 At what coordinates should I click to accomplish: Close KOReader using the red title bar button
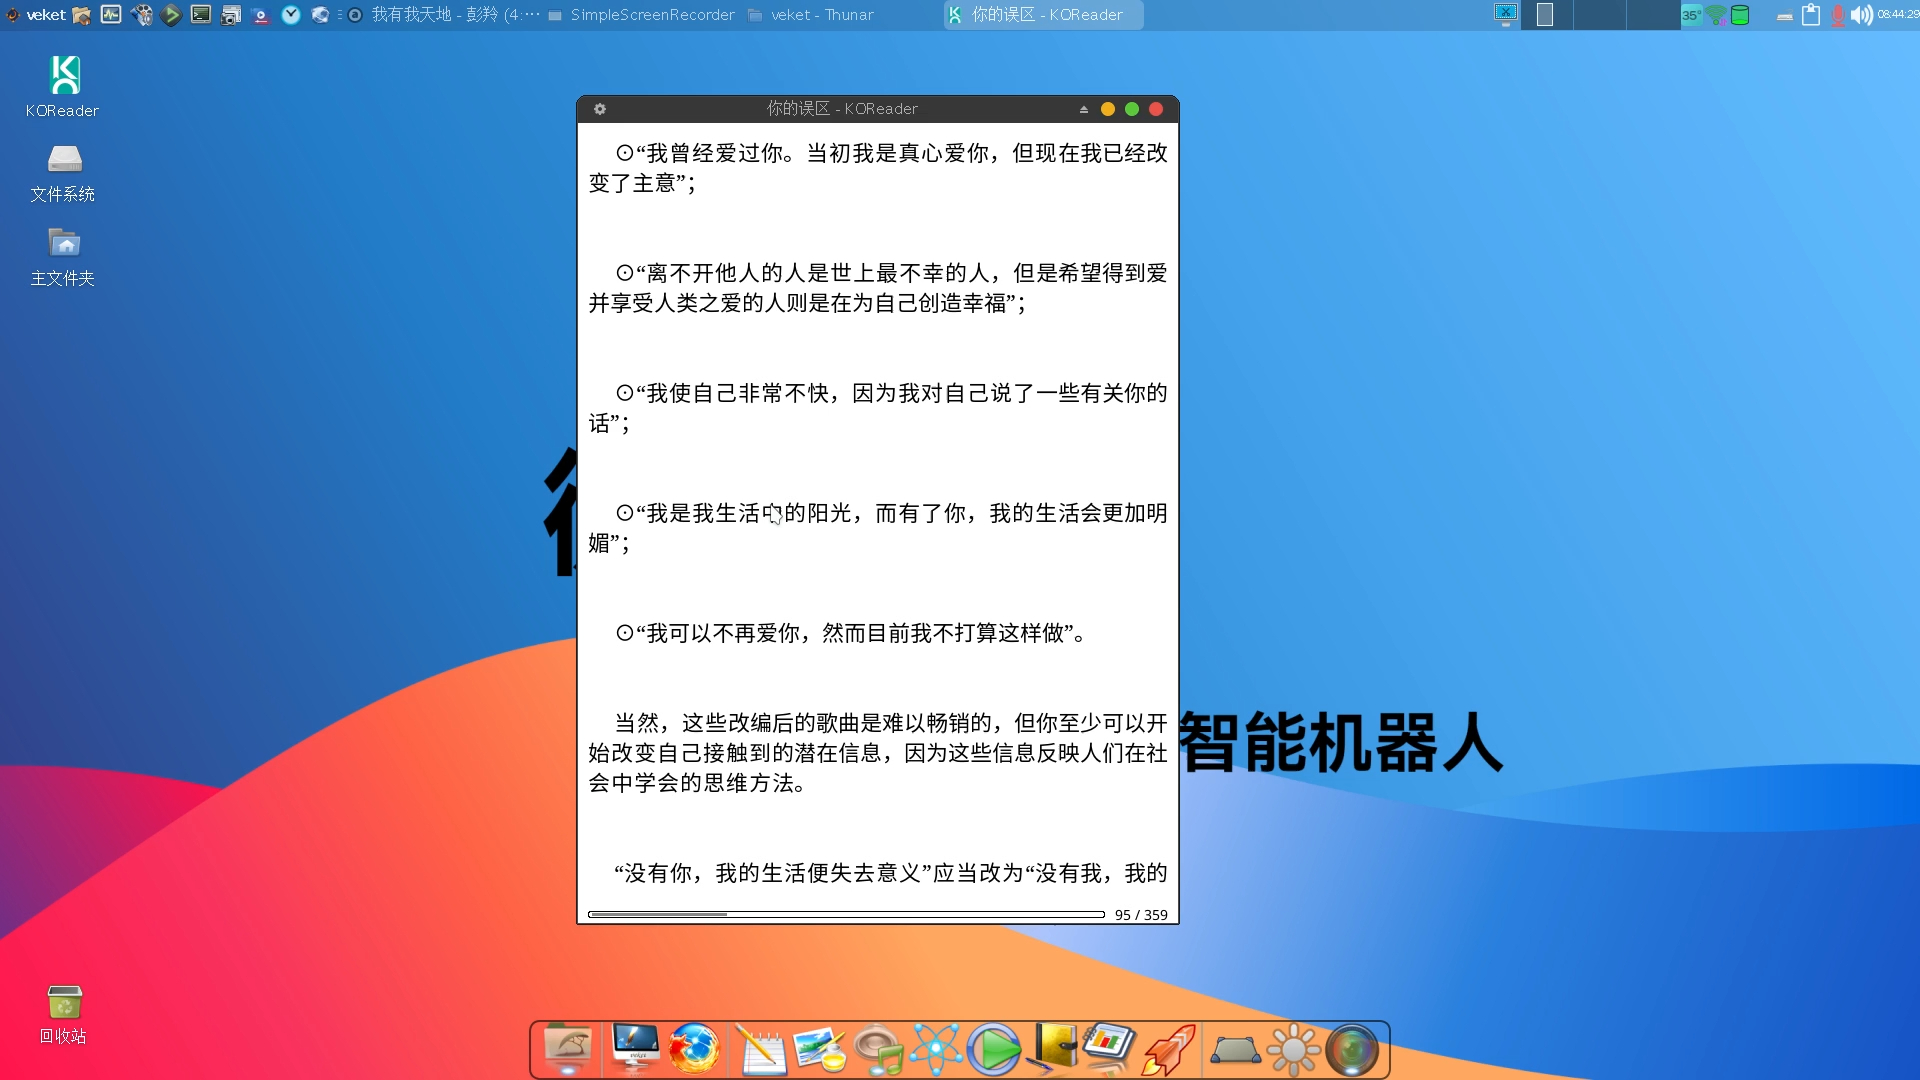click(x=1156, y=109)
